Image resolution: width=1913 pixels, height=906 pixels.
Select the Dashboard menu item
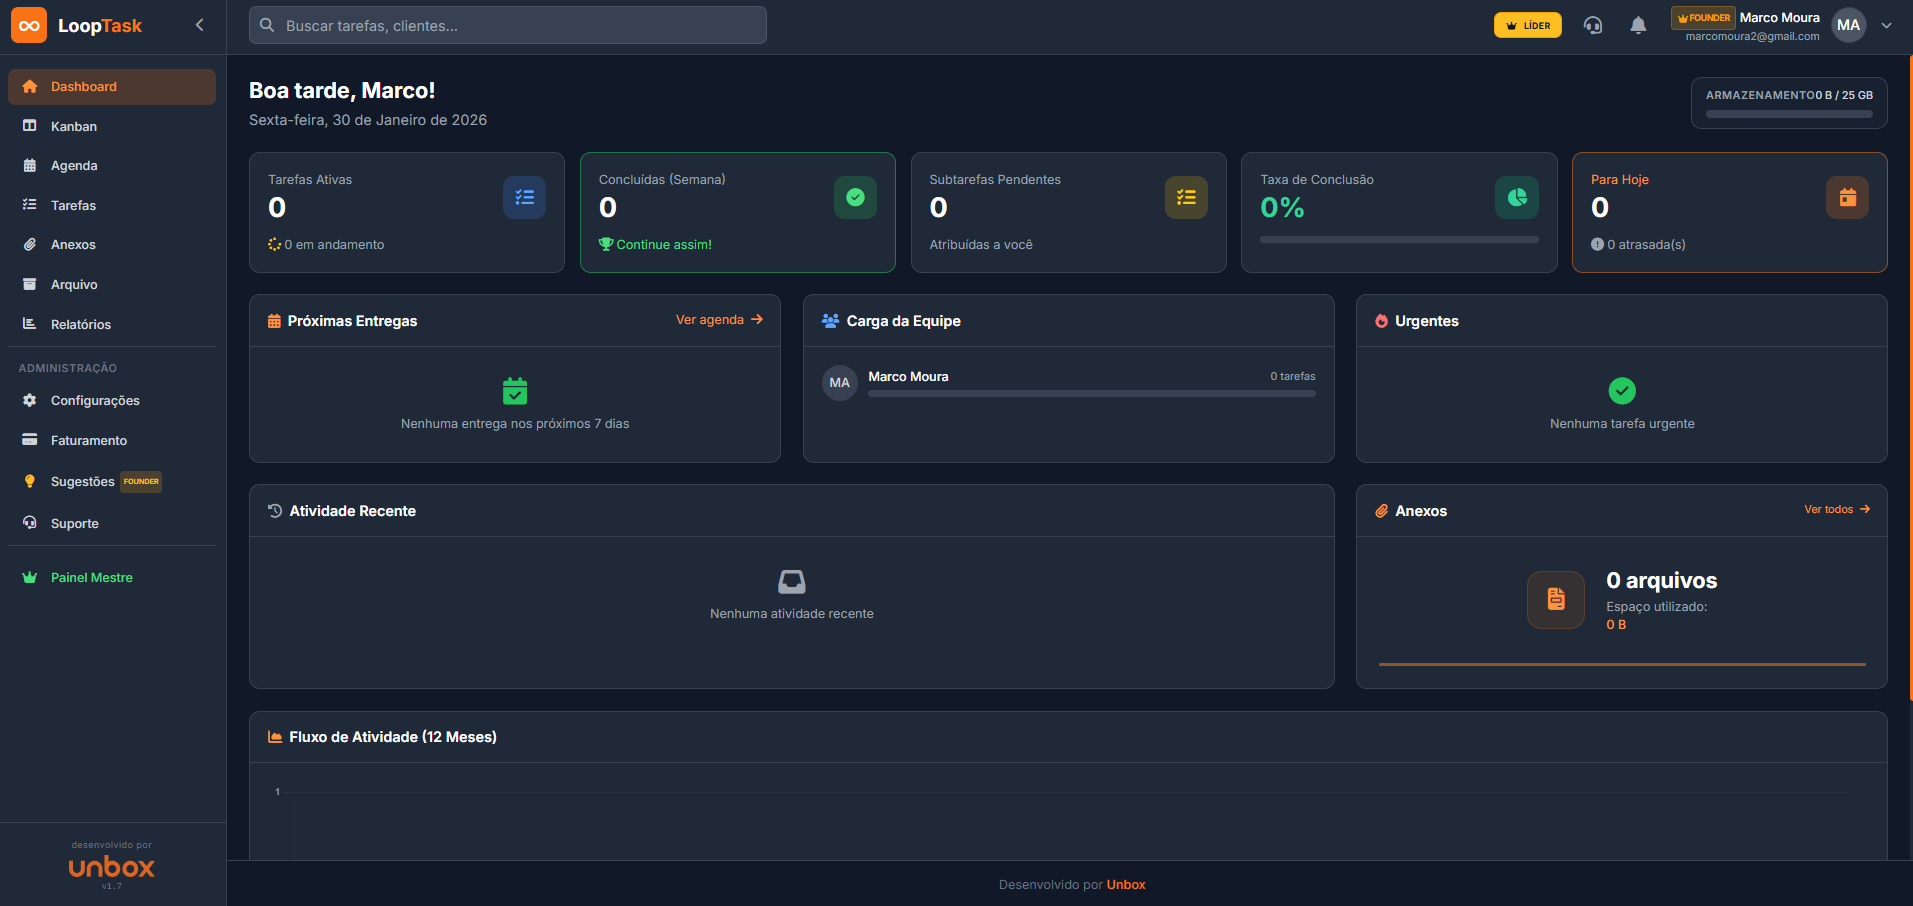(x=83, y=86)
